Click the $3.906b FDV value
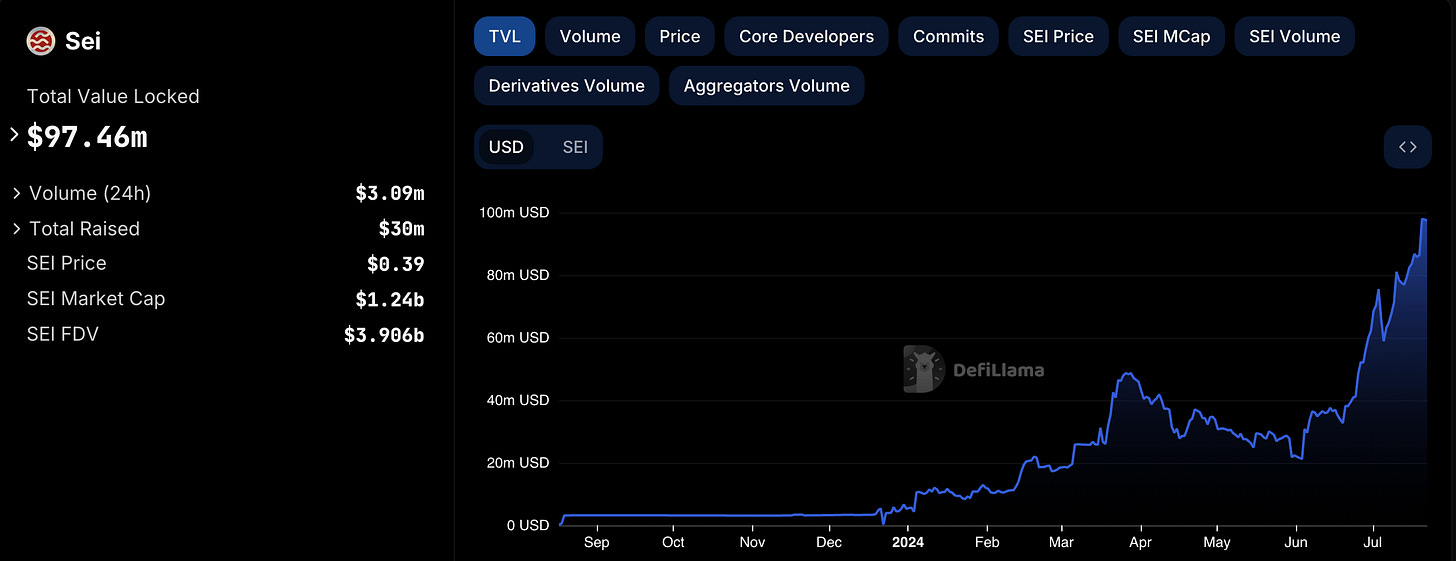 (384, 335)
